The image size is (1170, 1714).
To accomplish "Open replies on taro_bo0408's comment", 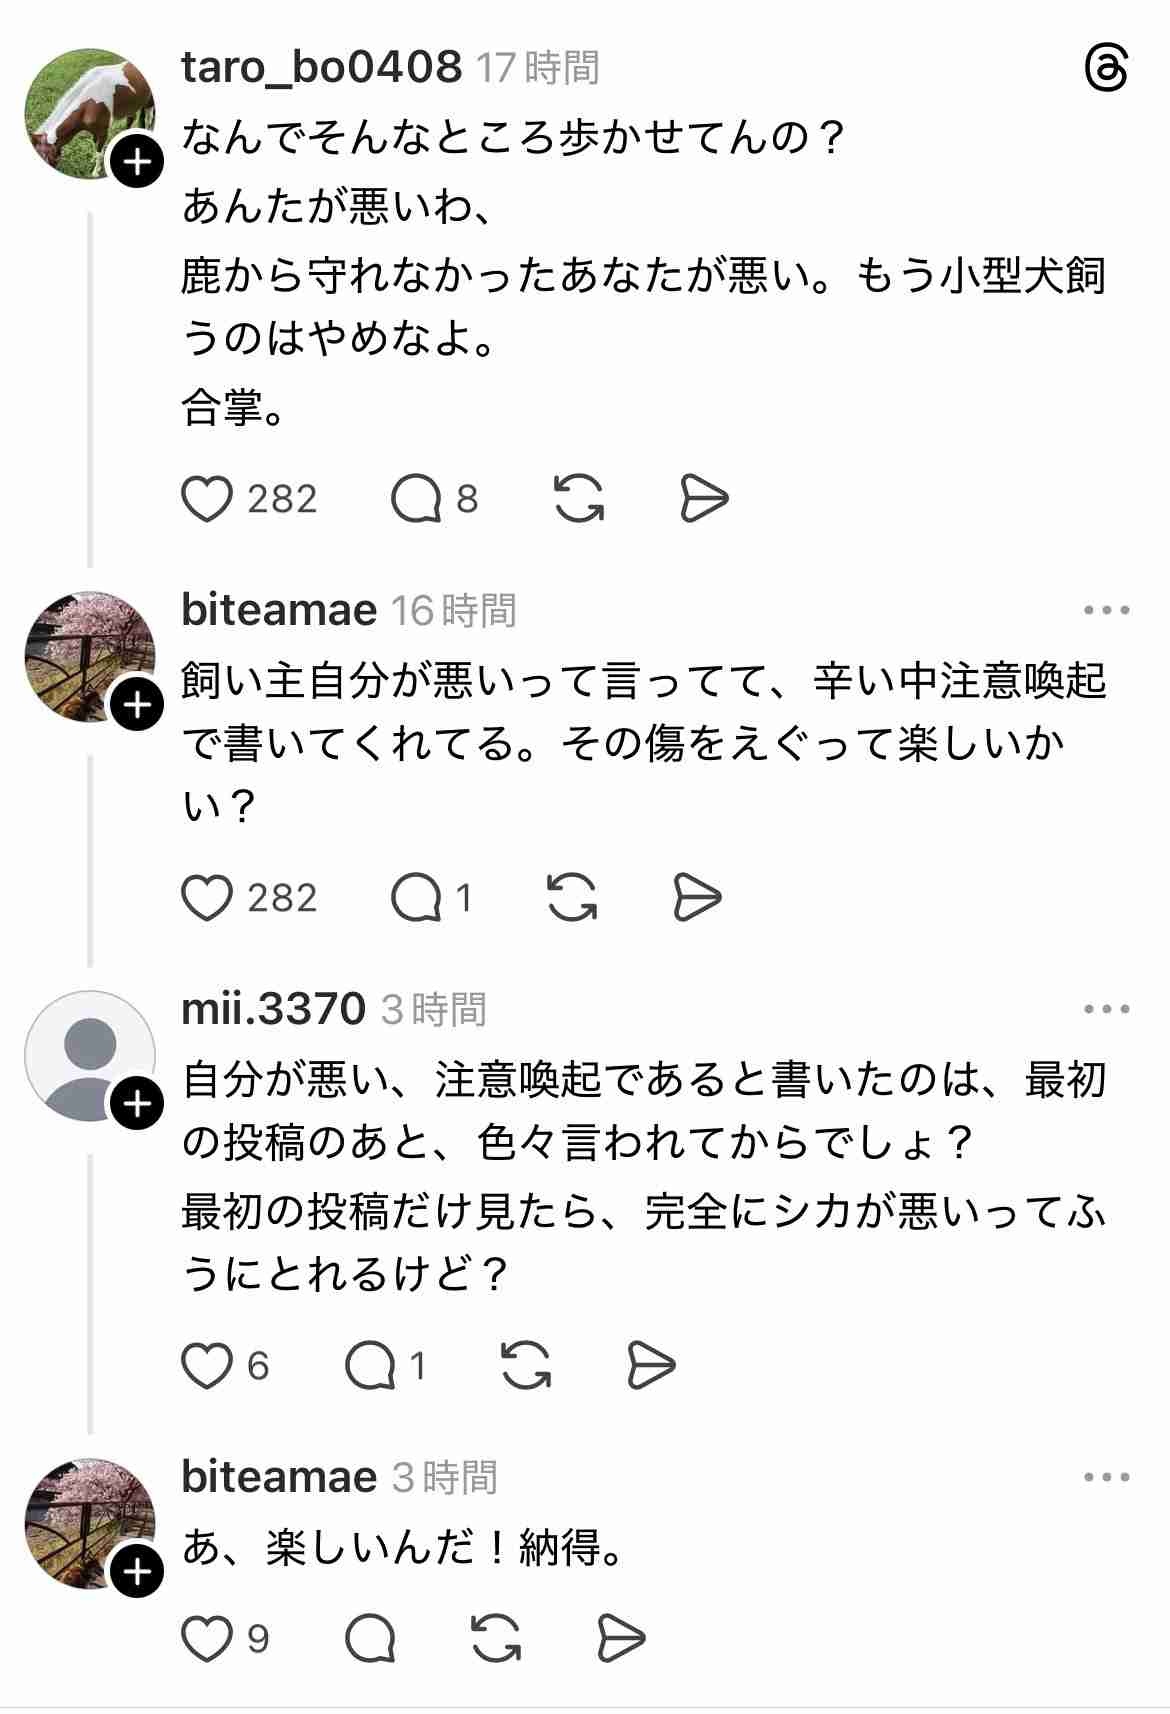I will pos(417,499).
